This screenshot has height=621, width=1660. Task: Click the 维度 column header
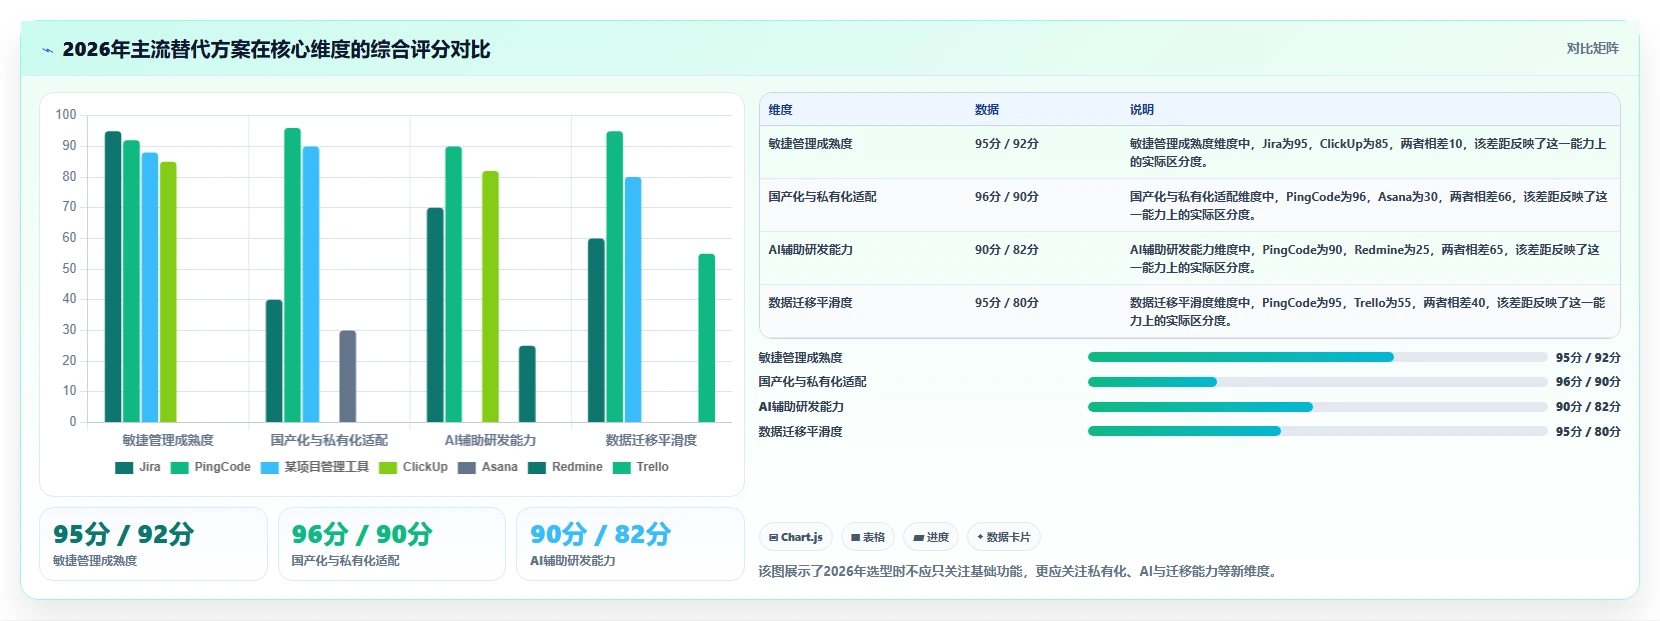pos(781,110)
